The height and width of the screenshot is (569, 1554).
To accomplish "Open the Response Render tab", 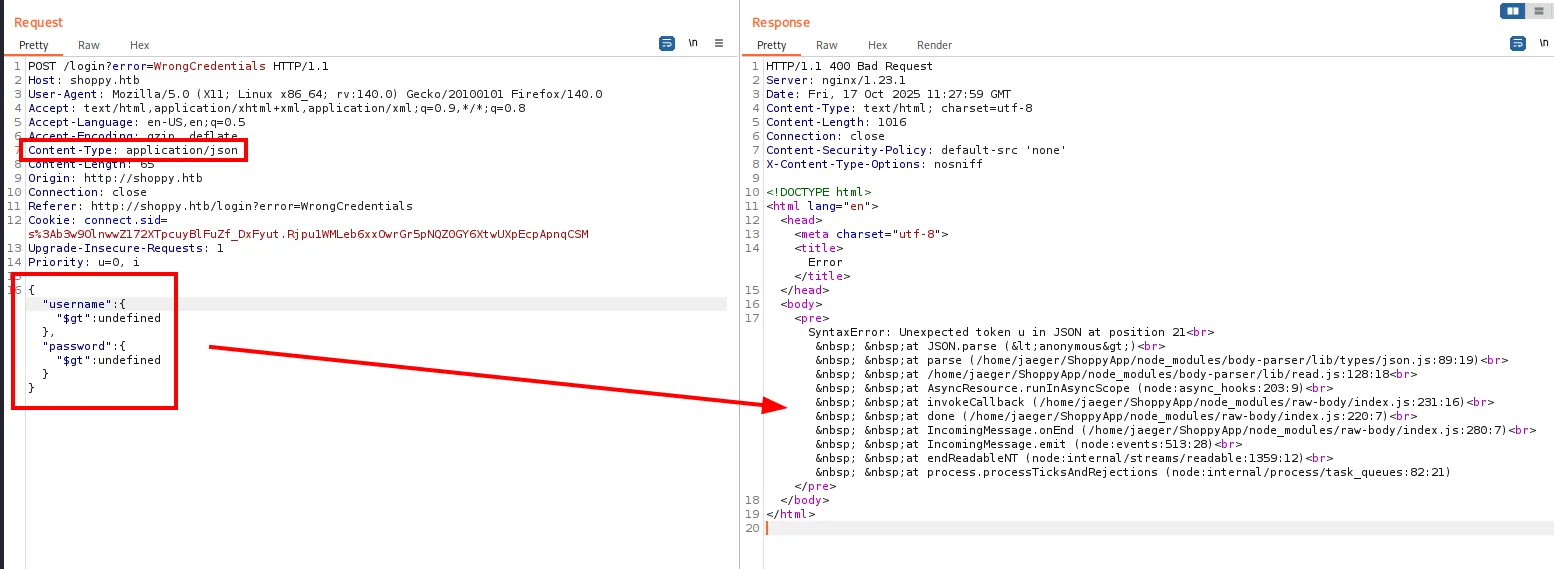I will coord(934,45).
